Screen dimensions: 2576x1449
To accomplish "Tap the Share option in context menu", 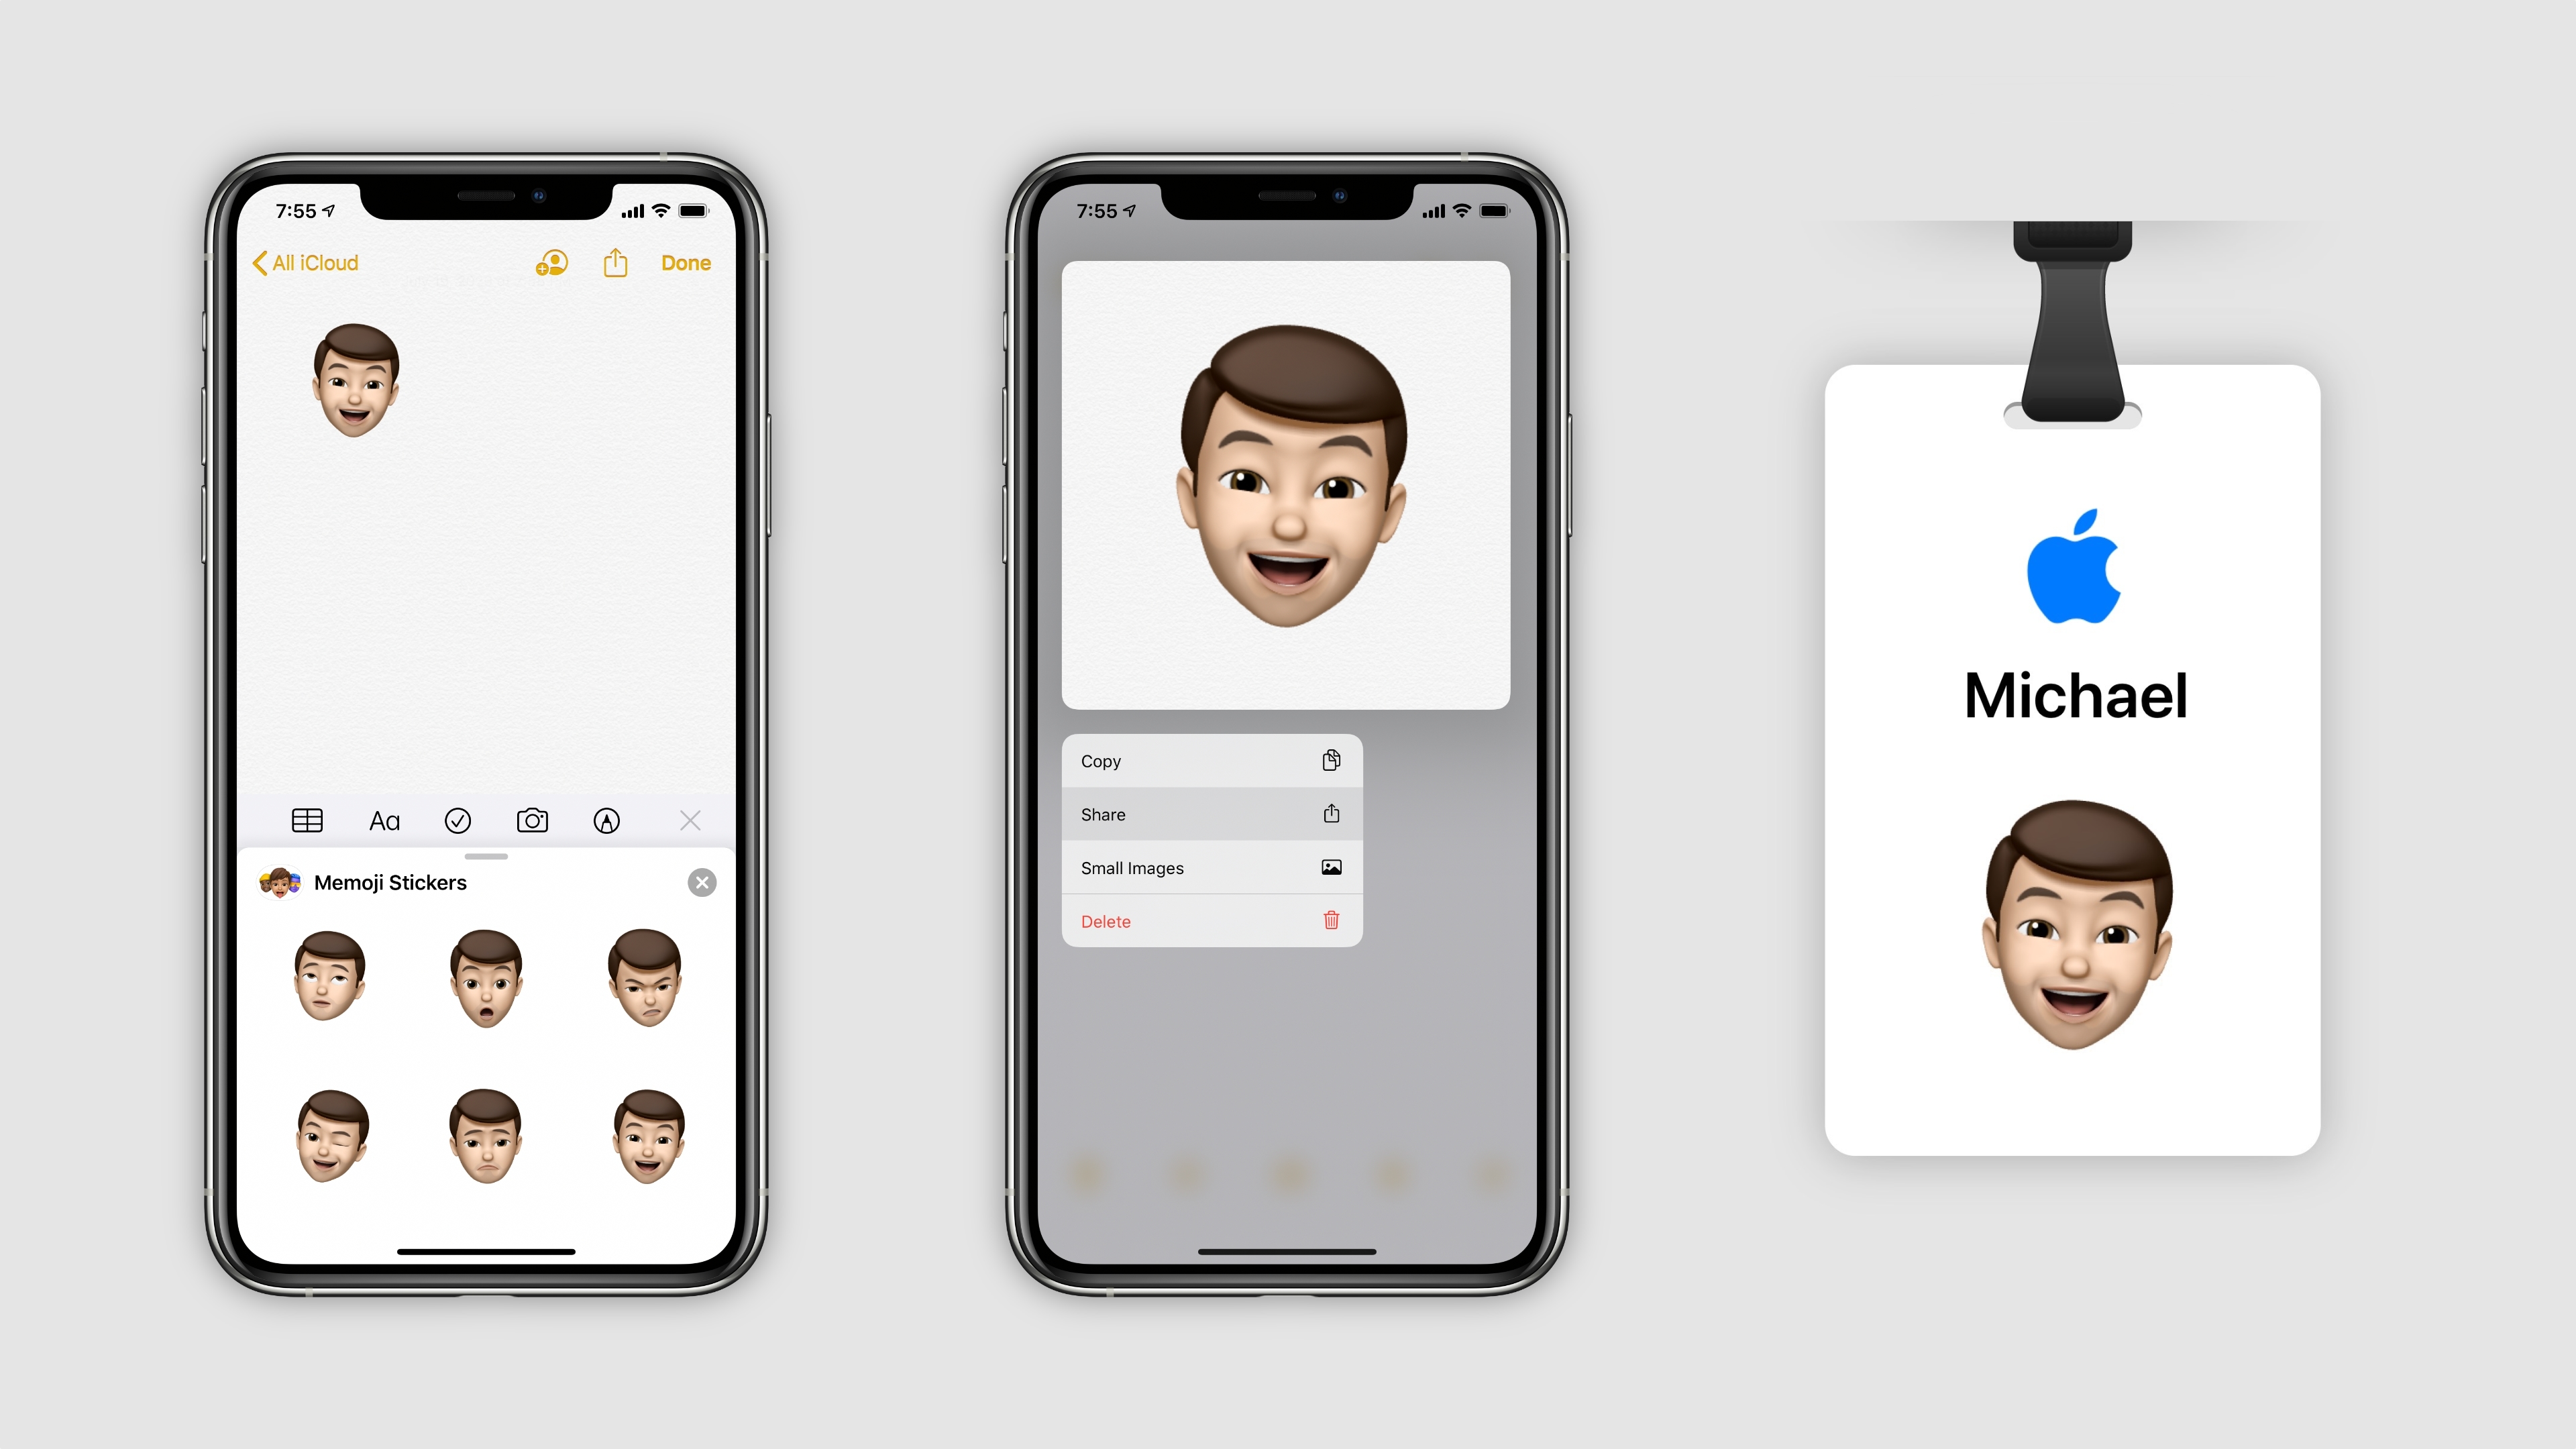I will coord(1210,814).
